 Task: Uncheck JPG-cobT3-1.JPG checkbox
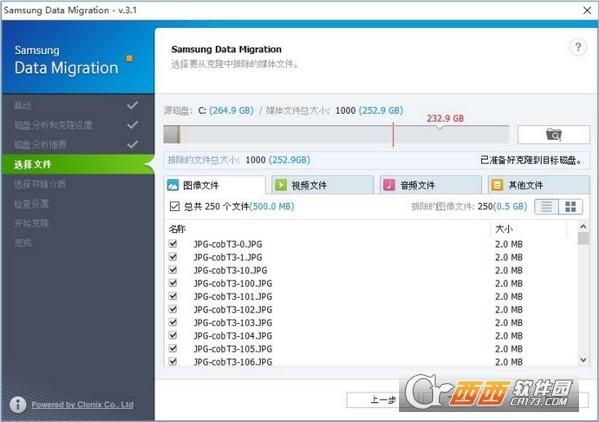[x=173, y=257]
